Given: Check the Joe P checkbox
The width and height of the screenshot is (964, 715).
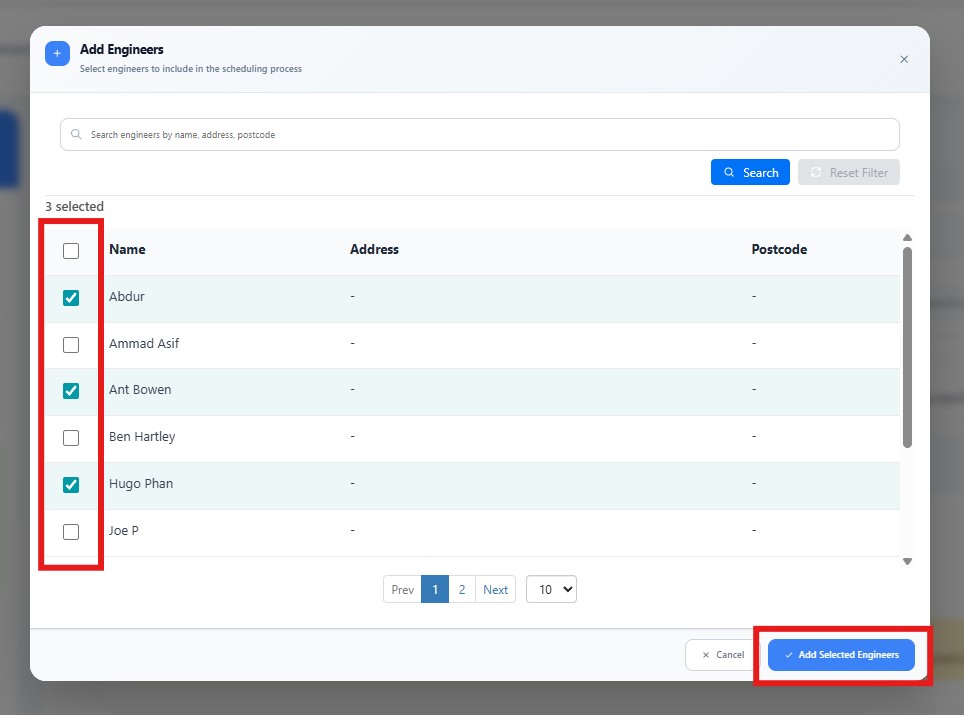Looking at the screenshot, I should pyautogui.click(x=71, y=531).
